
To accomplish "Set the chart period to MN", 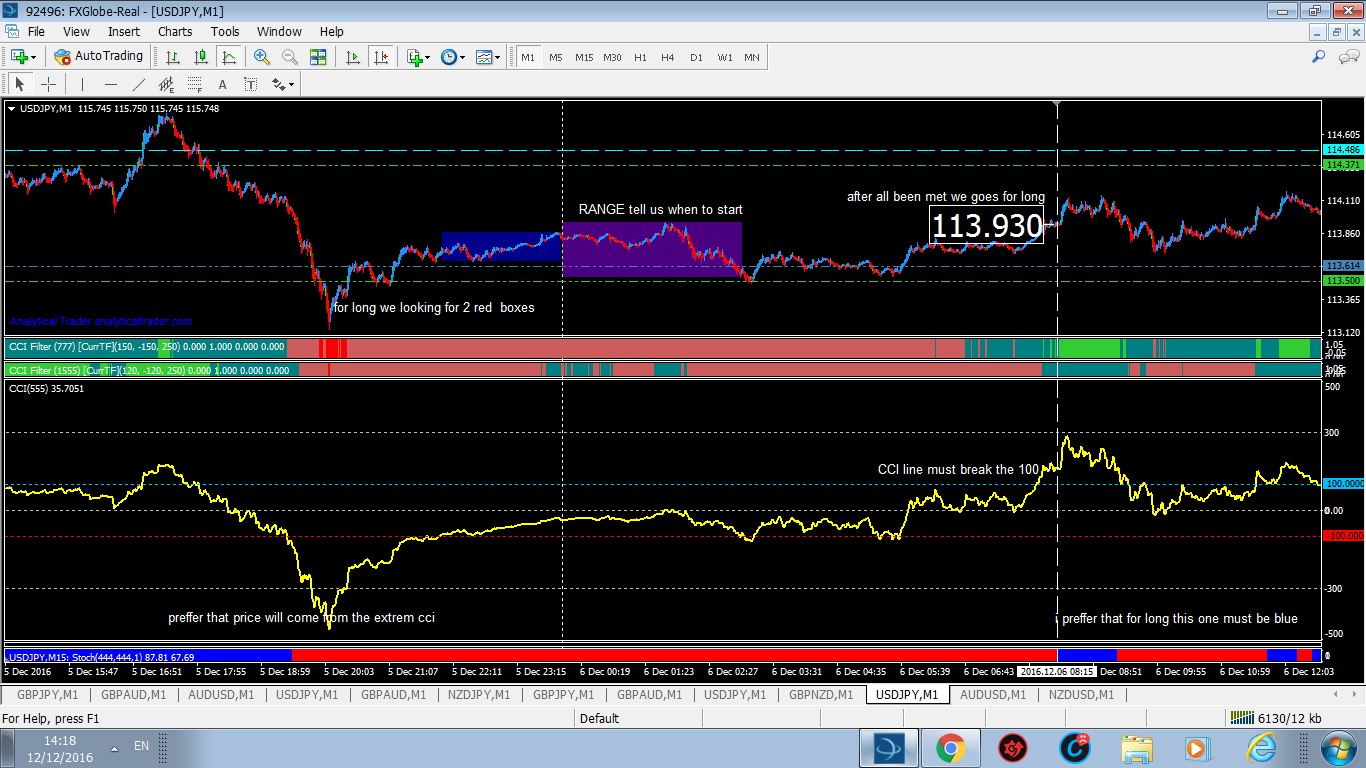I will [752, 57].
